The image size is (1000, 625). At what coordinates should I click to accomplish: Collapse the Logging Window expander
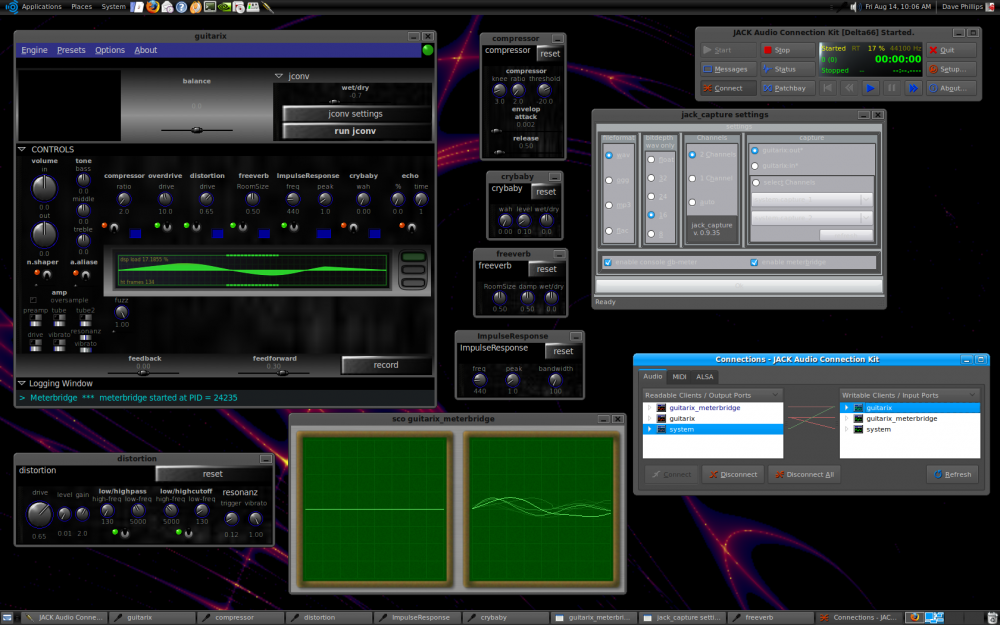pos(22,383)
